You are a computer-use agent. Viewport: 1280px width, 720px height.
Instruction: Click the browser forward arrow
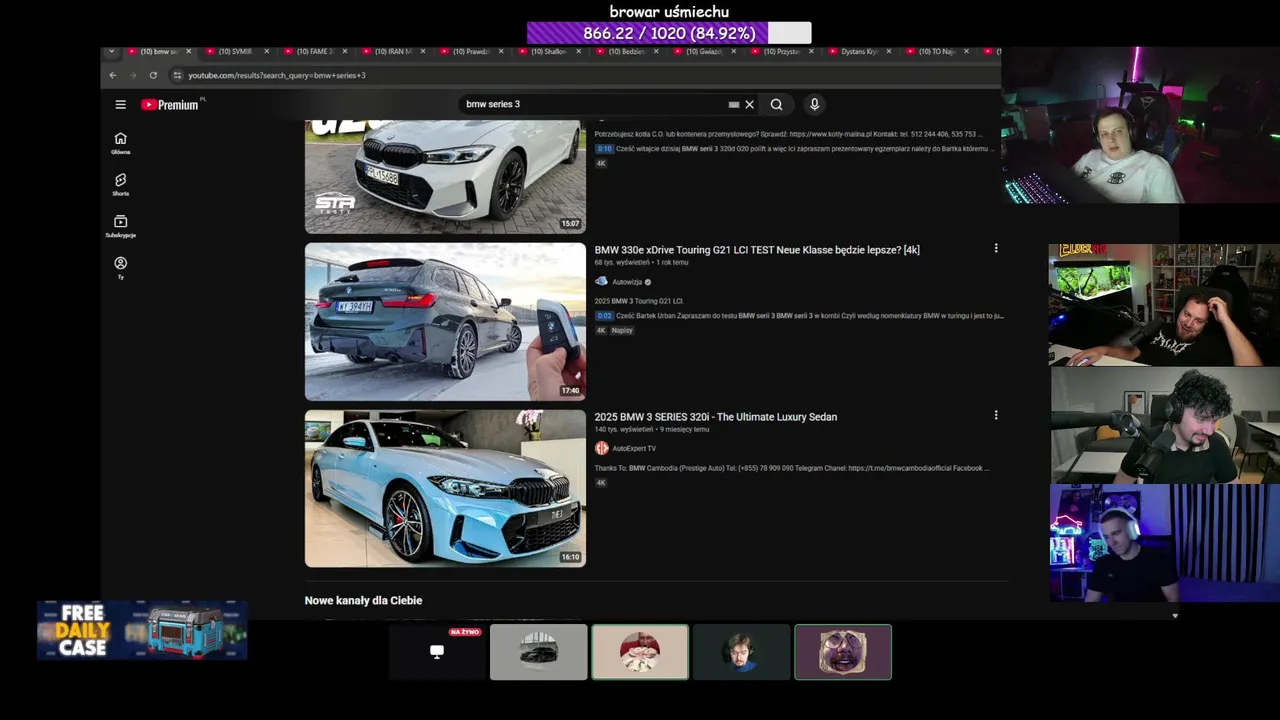133,75
